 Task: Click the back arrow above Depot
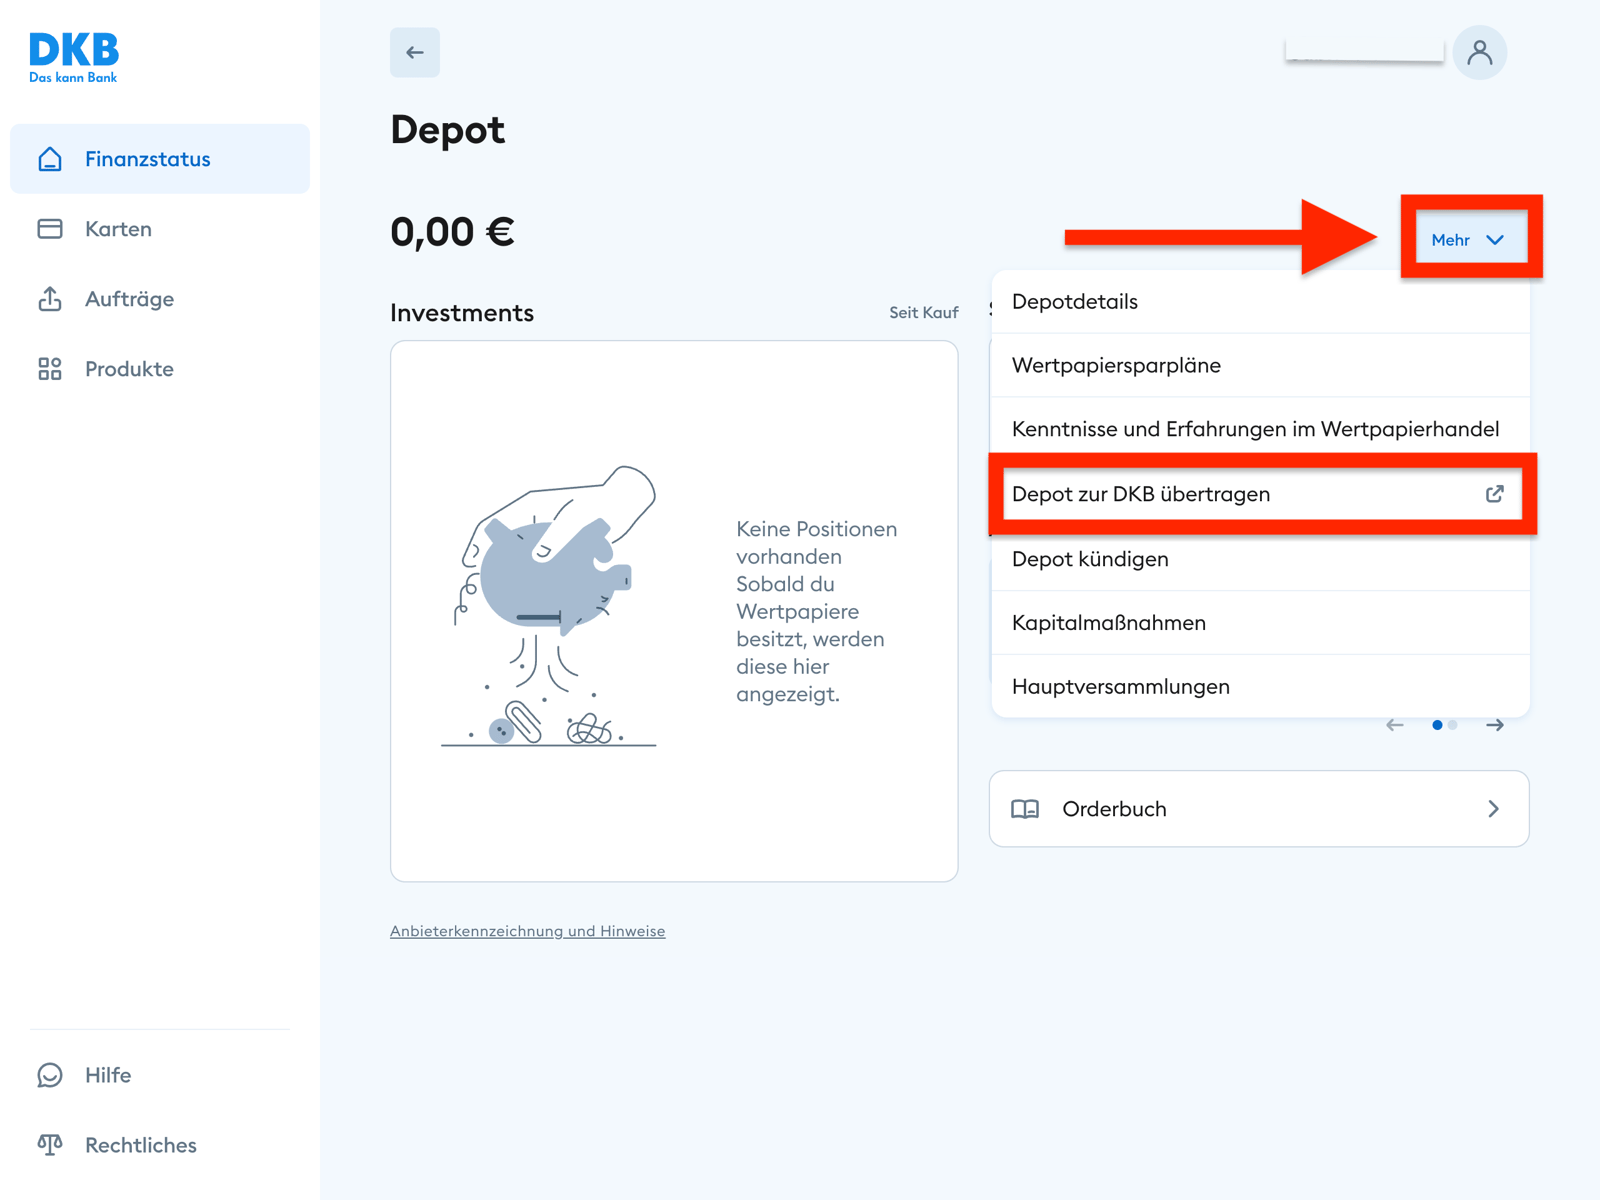tap(415, 53)
